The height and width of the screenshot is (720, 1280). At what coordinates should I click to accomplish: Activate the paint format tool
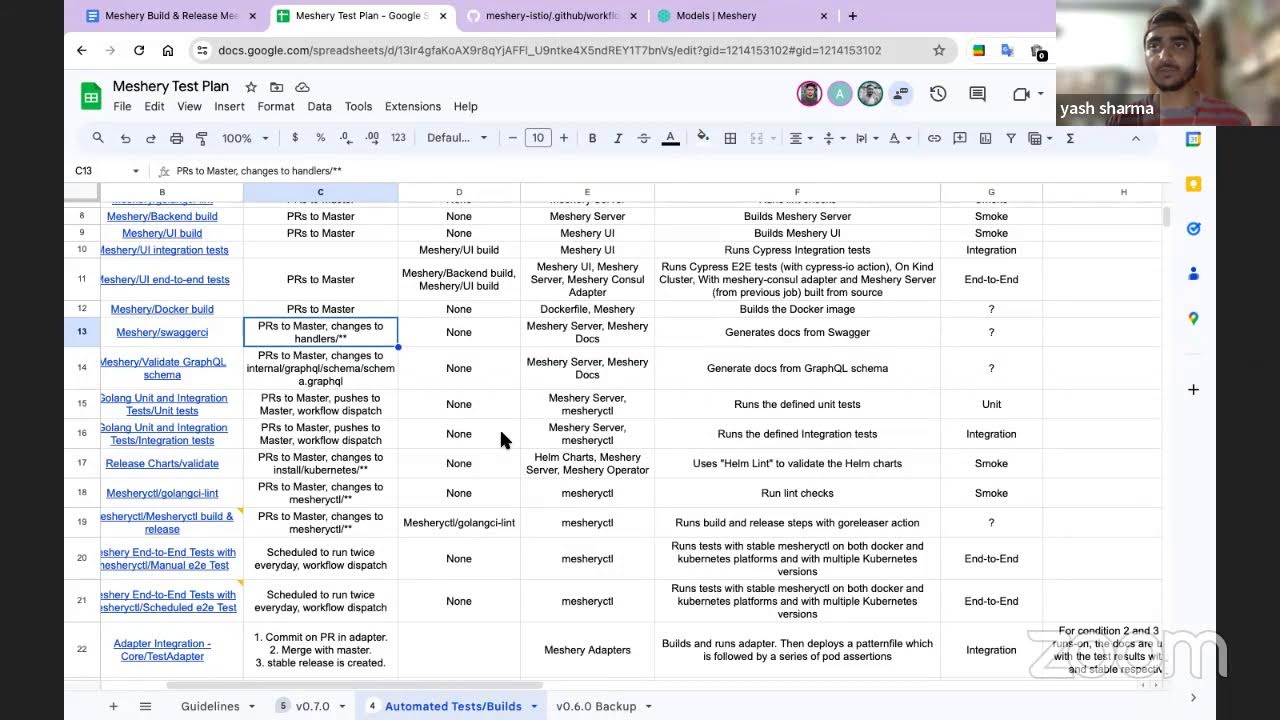201,138
